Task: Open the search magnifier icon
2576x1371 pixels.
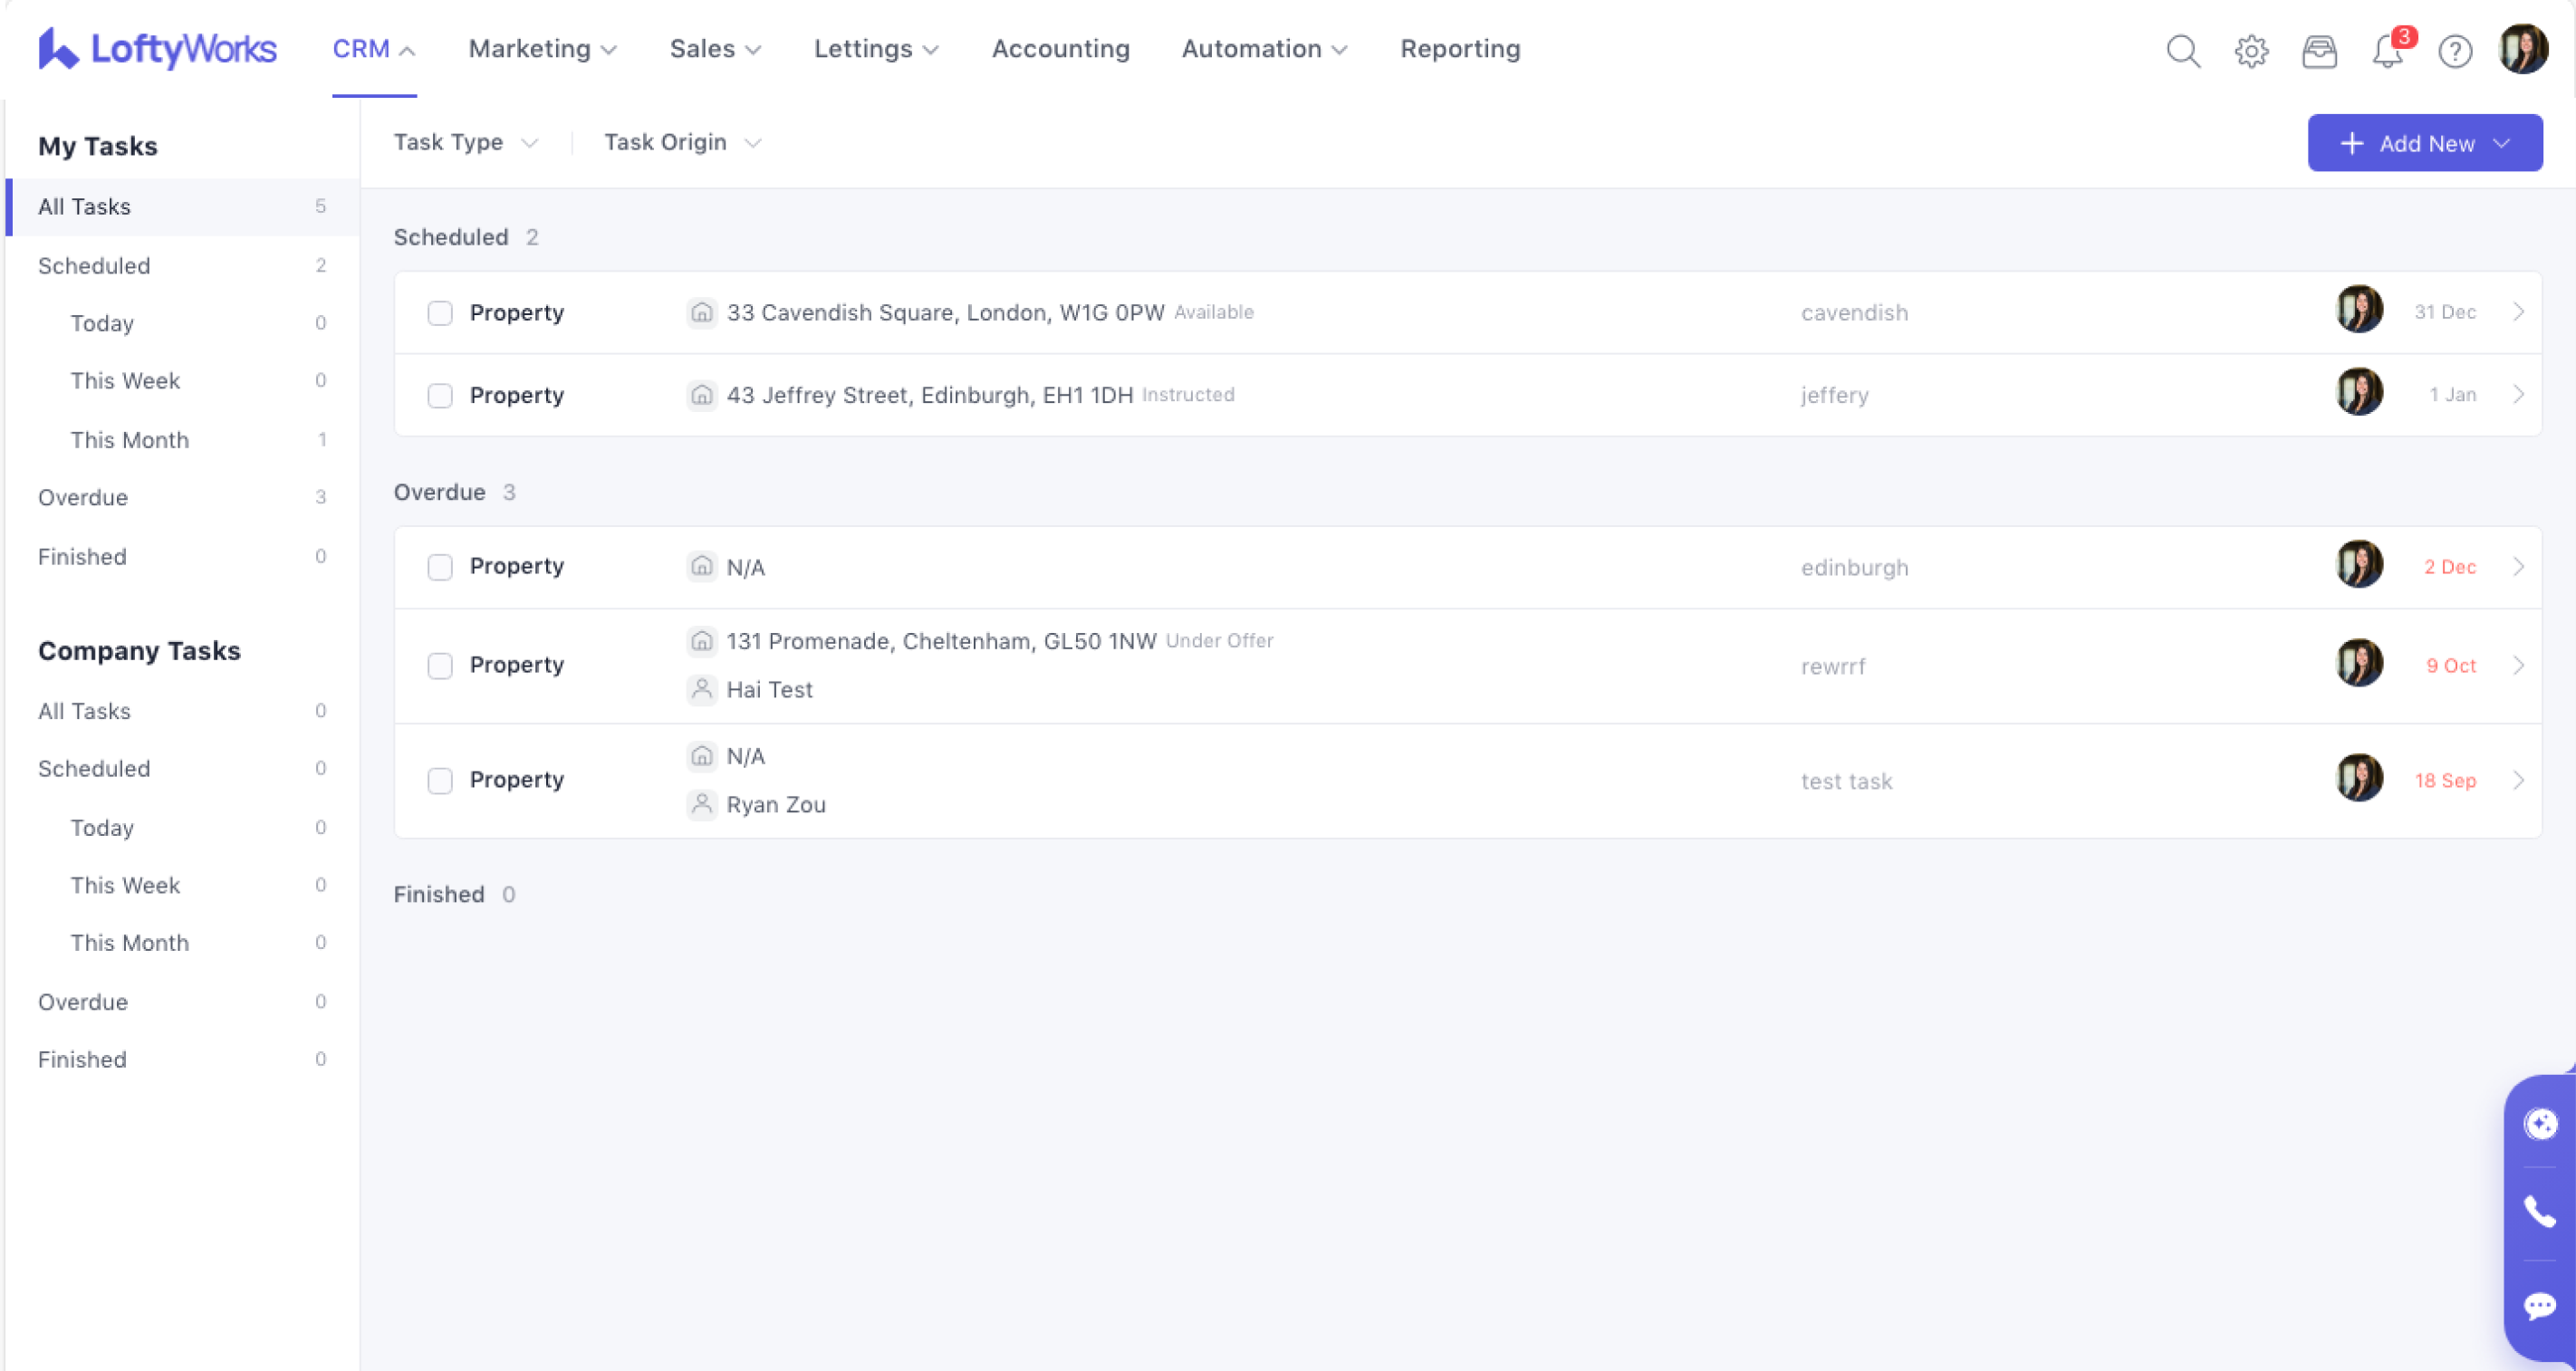Action: pyautogui.click(x=2183, y=50)
